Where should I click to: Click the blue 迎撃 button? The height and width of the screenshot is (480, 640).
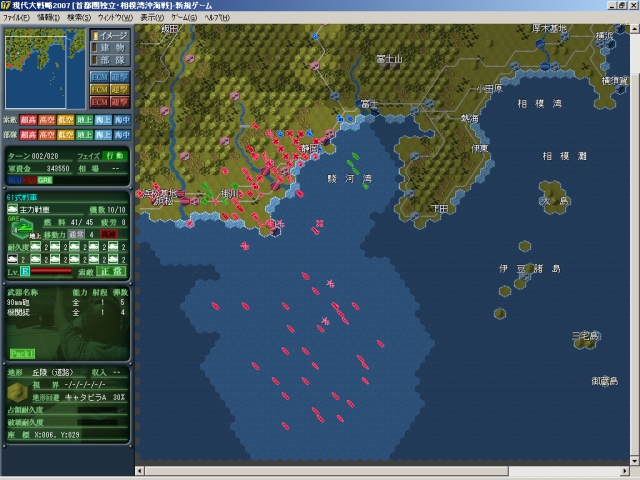(120, 77)
